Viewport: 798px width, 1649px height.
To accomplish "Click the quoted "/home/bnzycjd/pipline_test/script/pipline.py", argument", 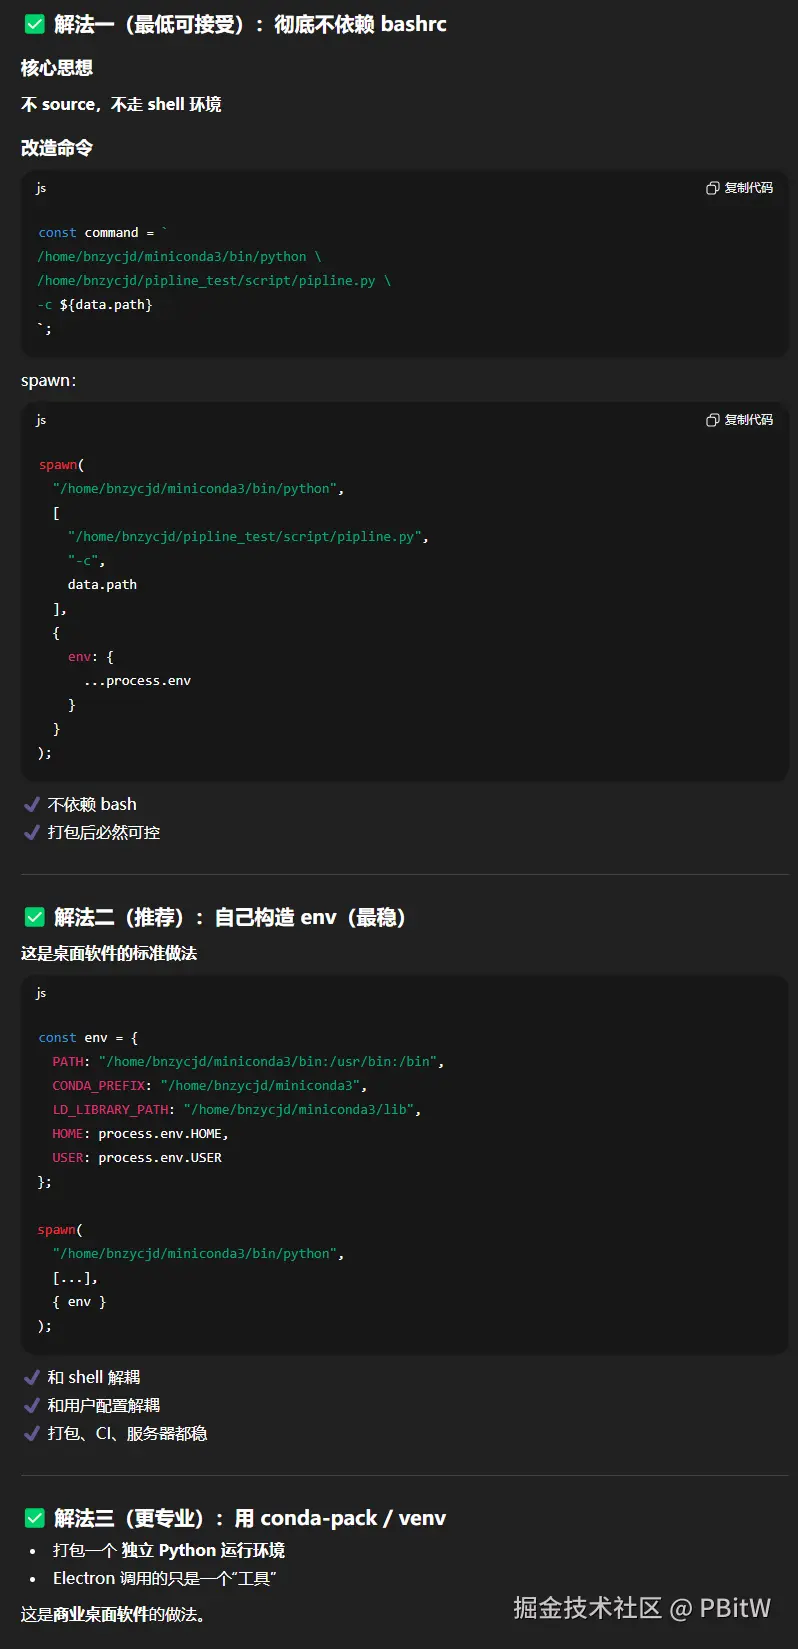I will [x=248, y=536].
